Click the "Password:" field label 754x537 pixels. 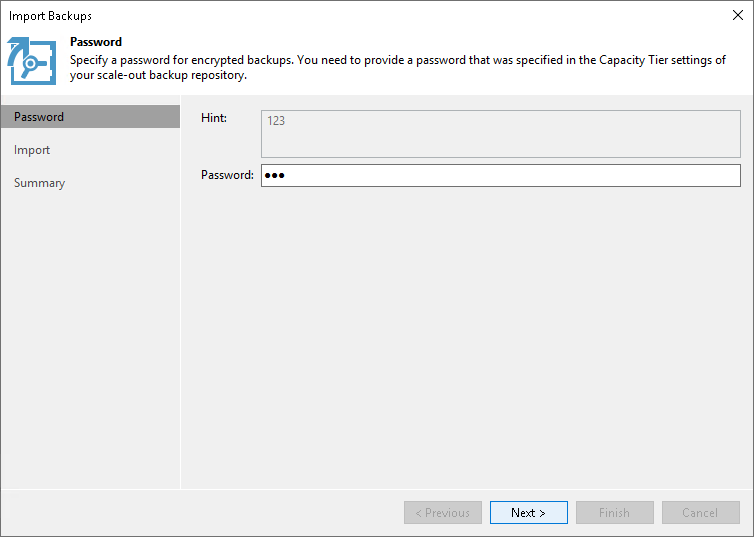coord(227,175)
